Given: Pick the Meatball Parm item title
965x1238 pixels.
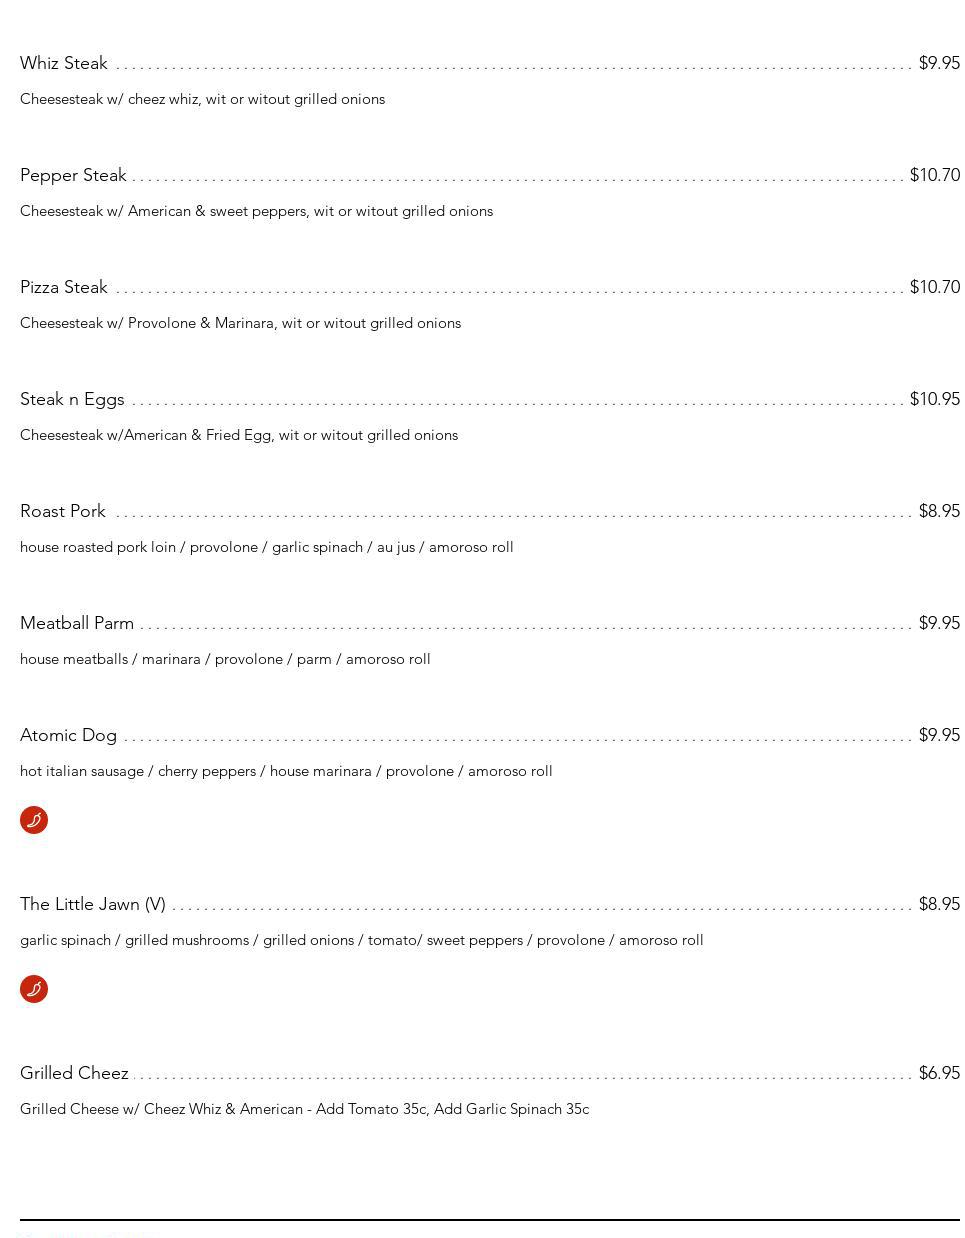Looking at the screenshot, I should tap(77, 623).
